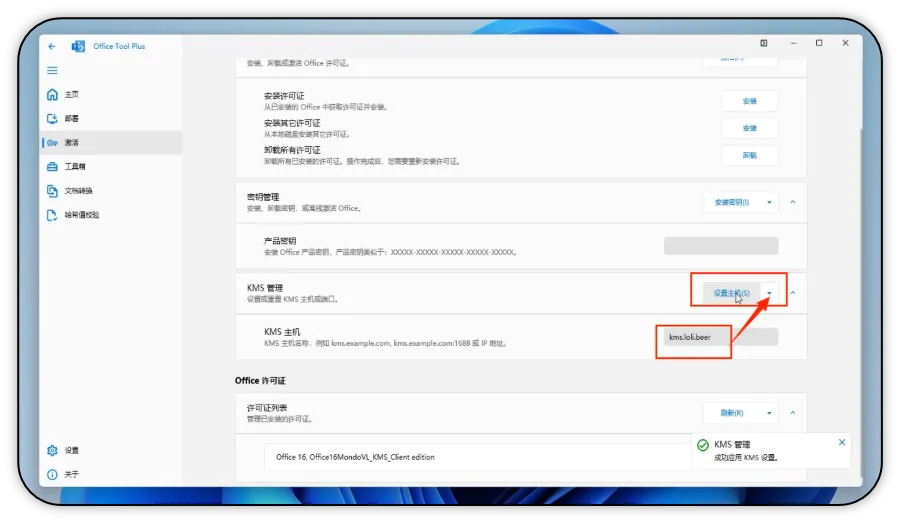The width and height of the screenshot is (900, 523).
Task: Click the compact mode icon in title bar
Action: click(x=764, y=43)
